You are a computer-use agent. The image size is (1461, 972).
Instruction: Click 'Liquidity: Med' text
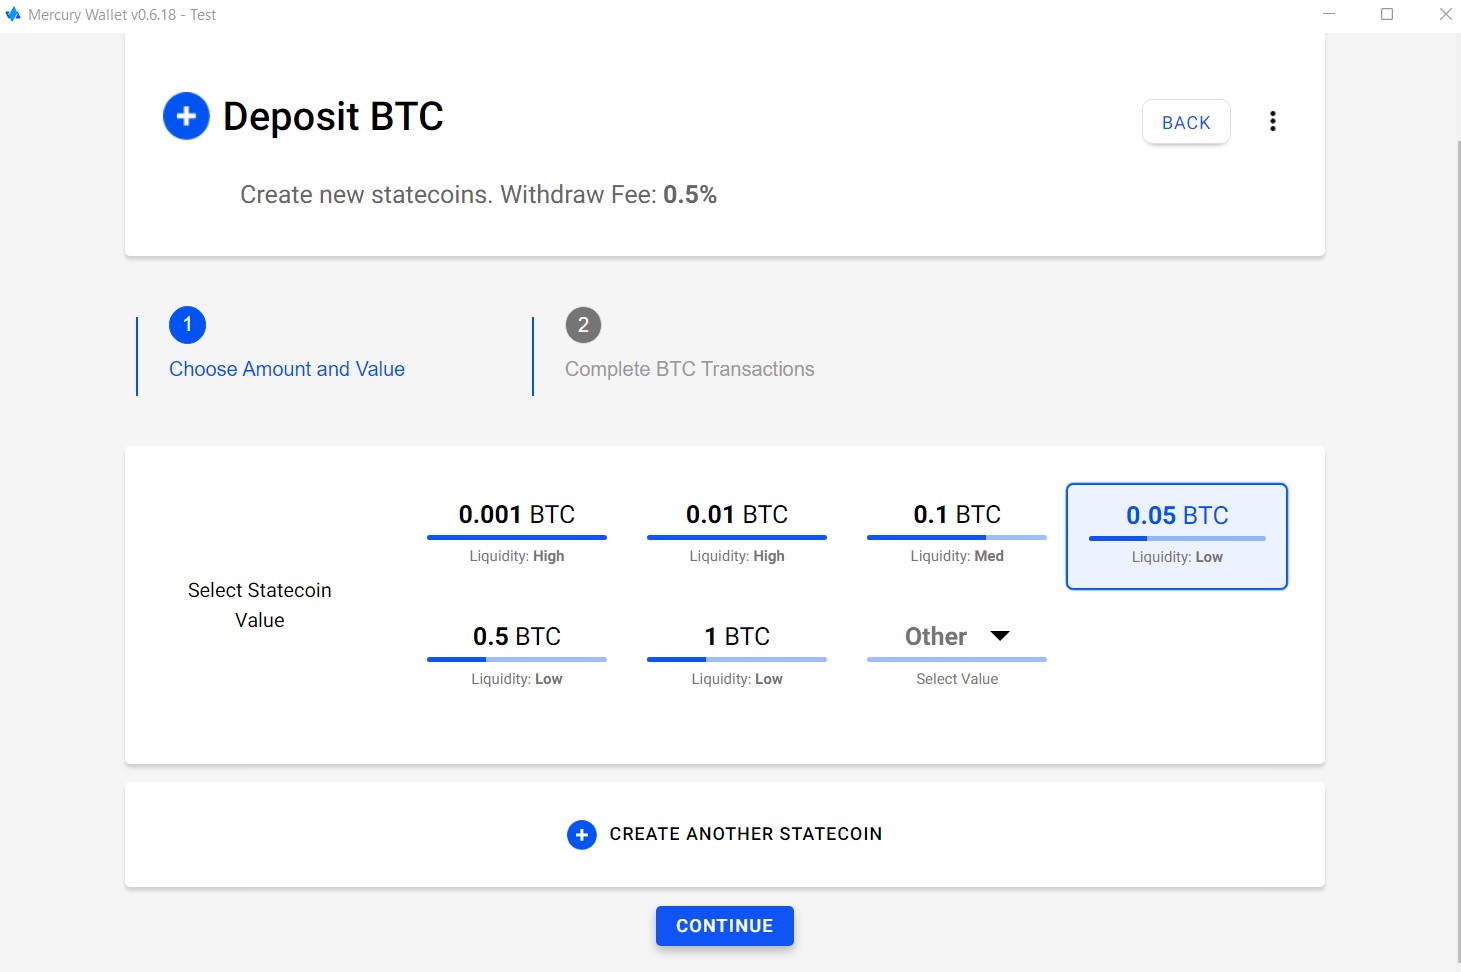coord(957,556)
